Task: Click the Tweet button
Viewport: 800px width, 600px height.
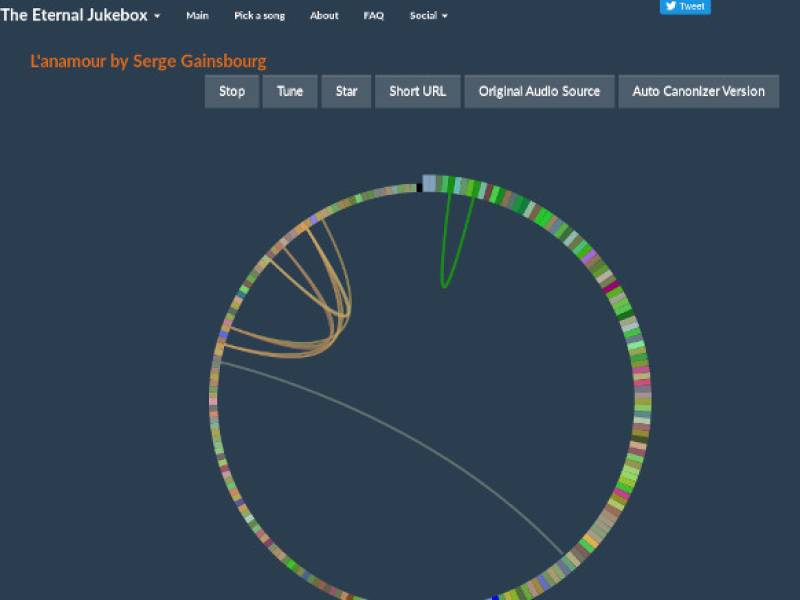Action: [685, 7]
